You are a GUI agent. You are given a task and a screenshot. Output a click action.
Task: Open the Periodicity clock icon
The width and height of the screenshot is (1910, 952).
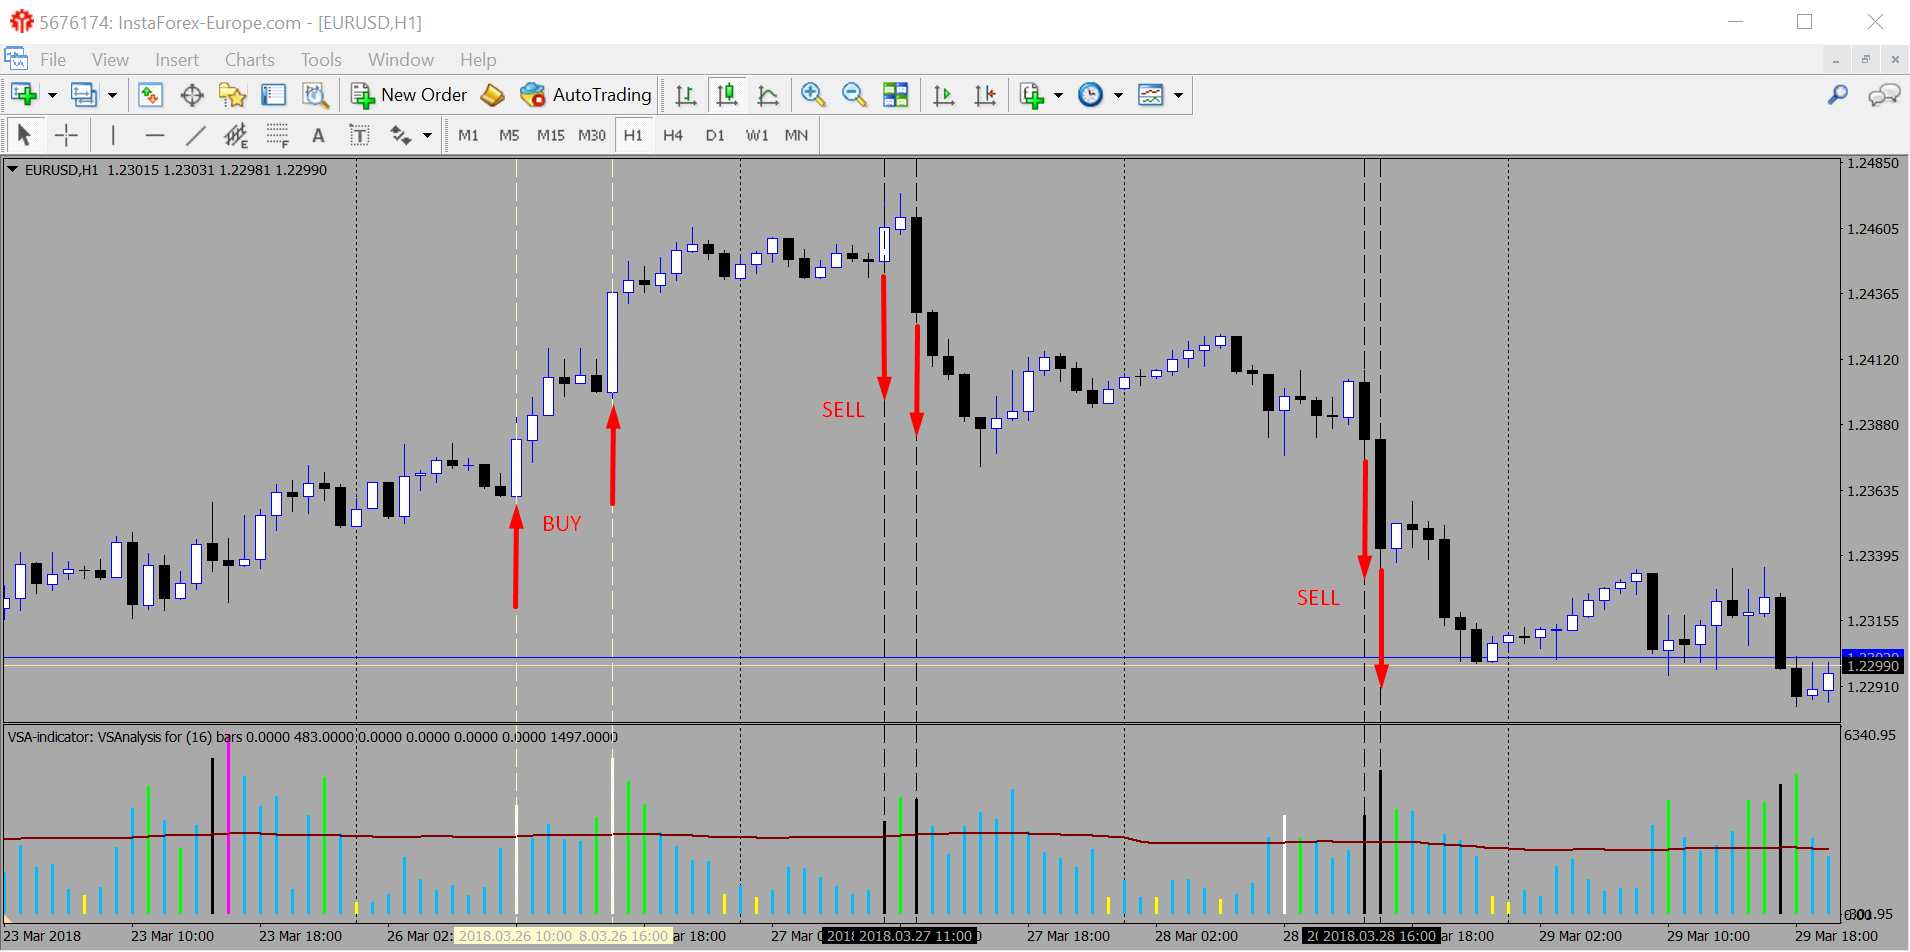[1091, 95]
